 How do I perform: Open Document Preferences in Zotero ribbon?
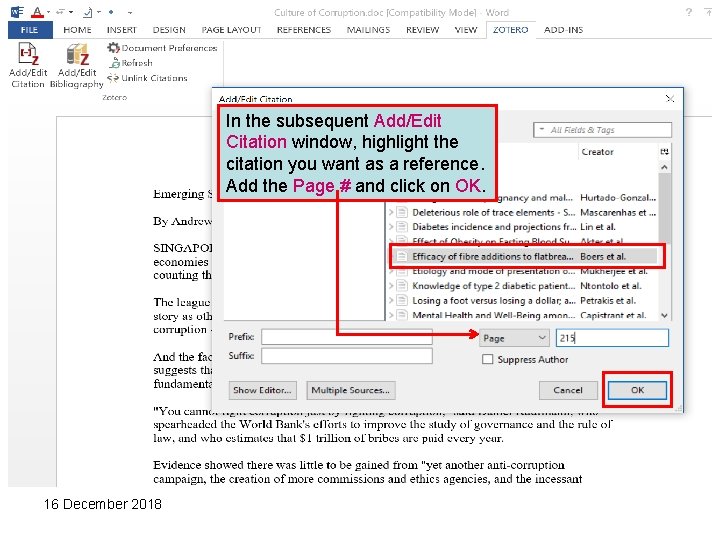162,48
